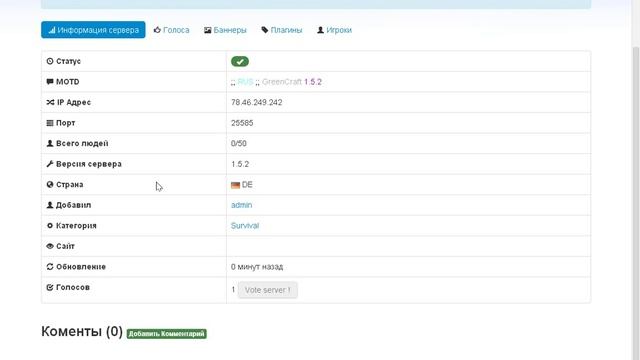The width and height of the screenshot is (640, 360).
Task: Click the country code DE
Action: (x=247, y=184)
